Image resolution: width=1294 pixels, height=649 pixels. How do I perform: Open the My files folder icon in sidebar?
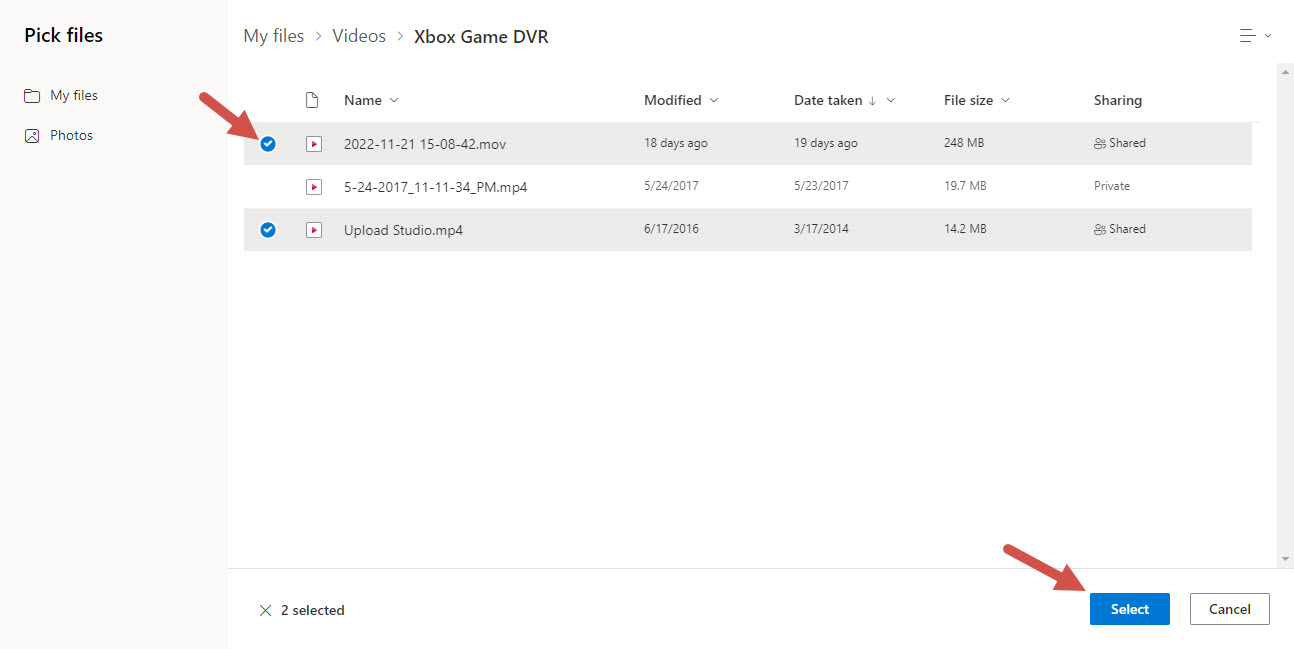click(31, 95)
